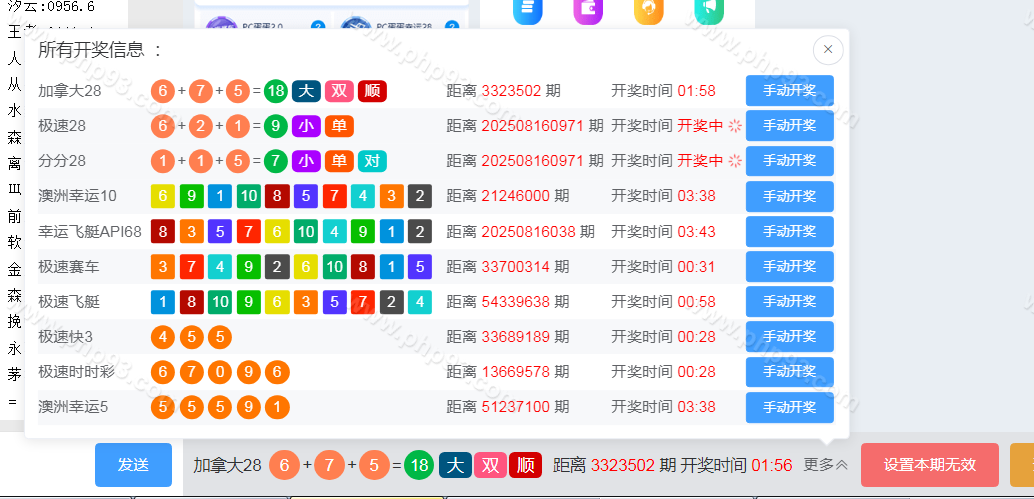
Task: Collapse the 更多 expander in bottom bar
Action: pos(826,464)
